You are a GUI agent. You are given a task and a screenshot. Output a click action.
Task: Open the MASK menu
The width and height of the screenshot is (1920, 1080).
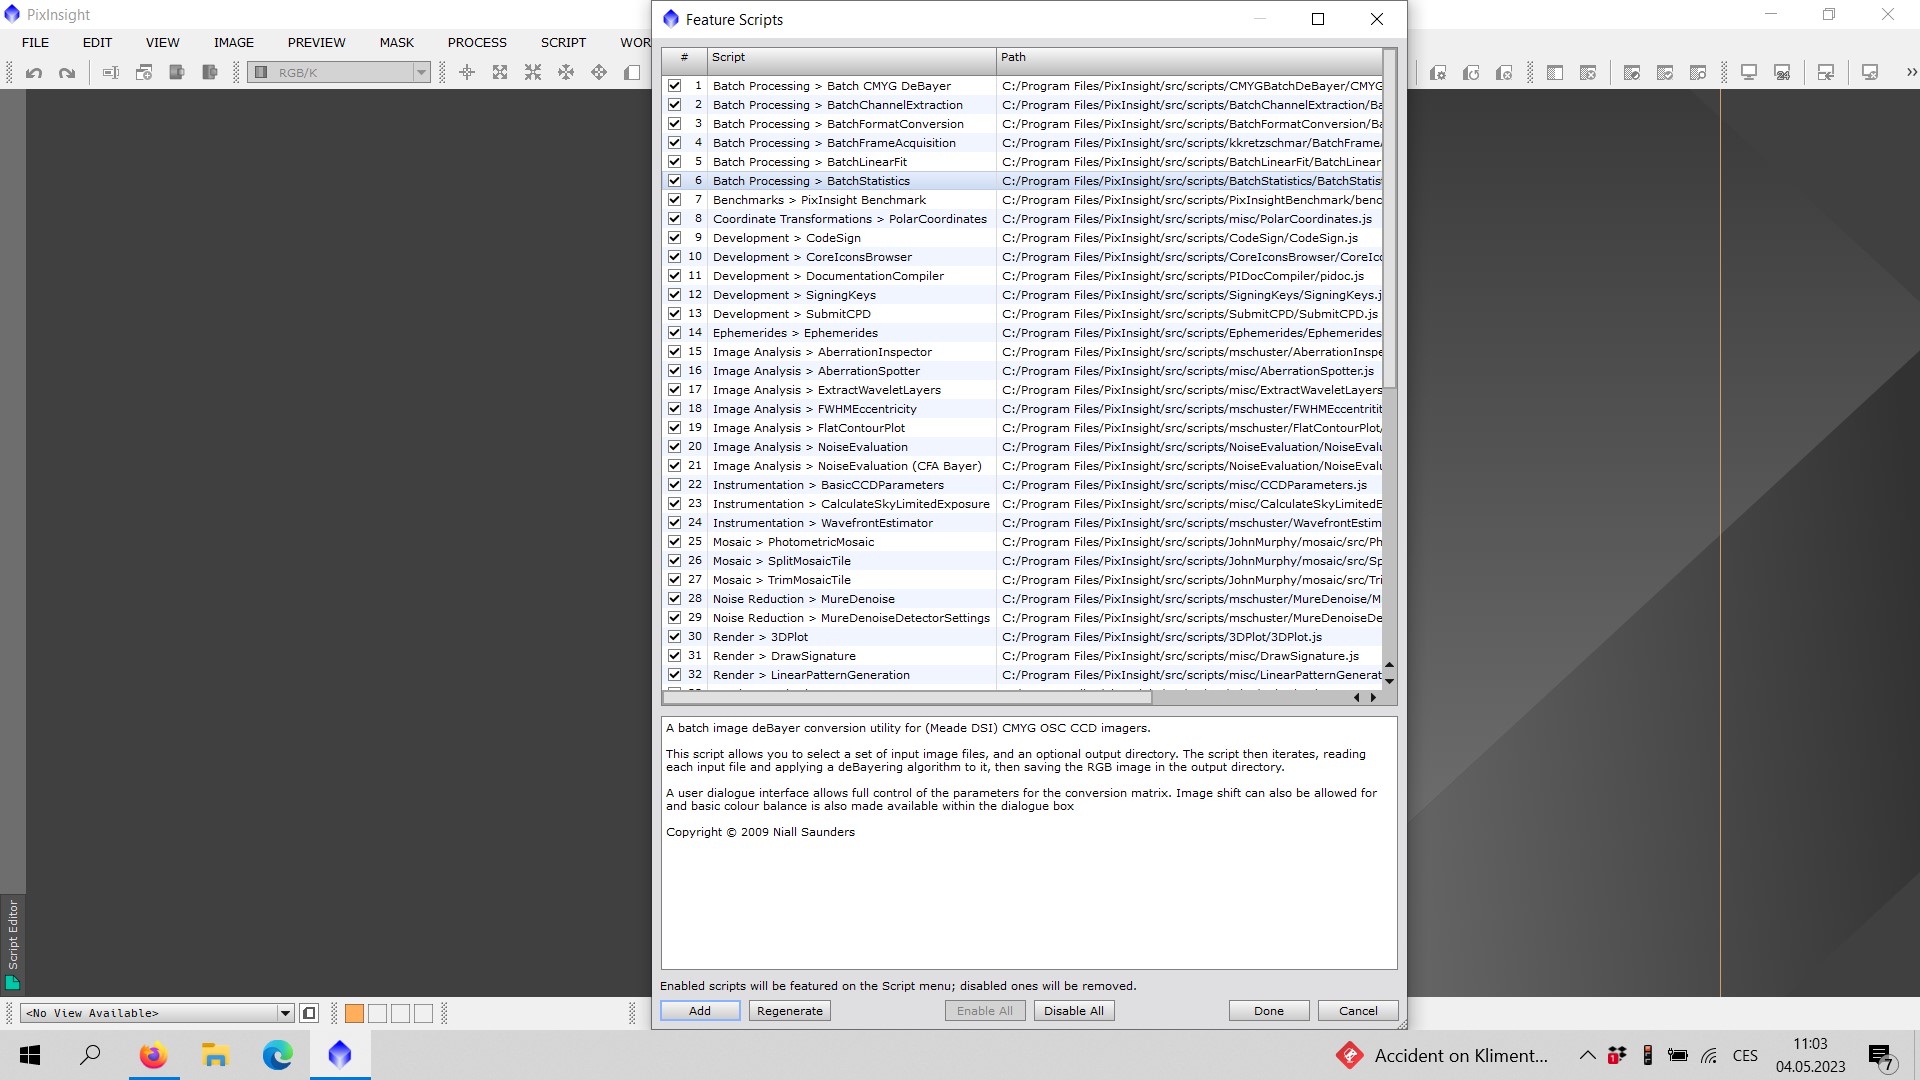tap(396, 42)
